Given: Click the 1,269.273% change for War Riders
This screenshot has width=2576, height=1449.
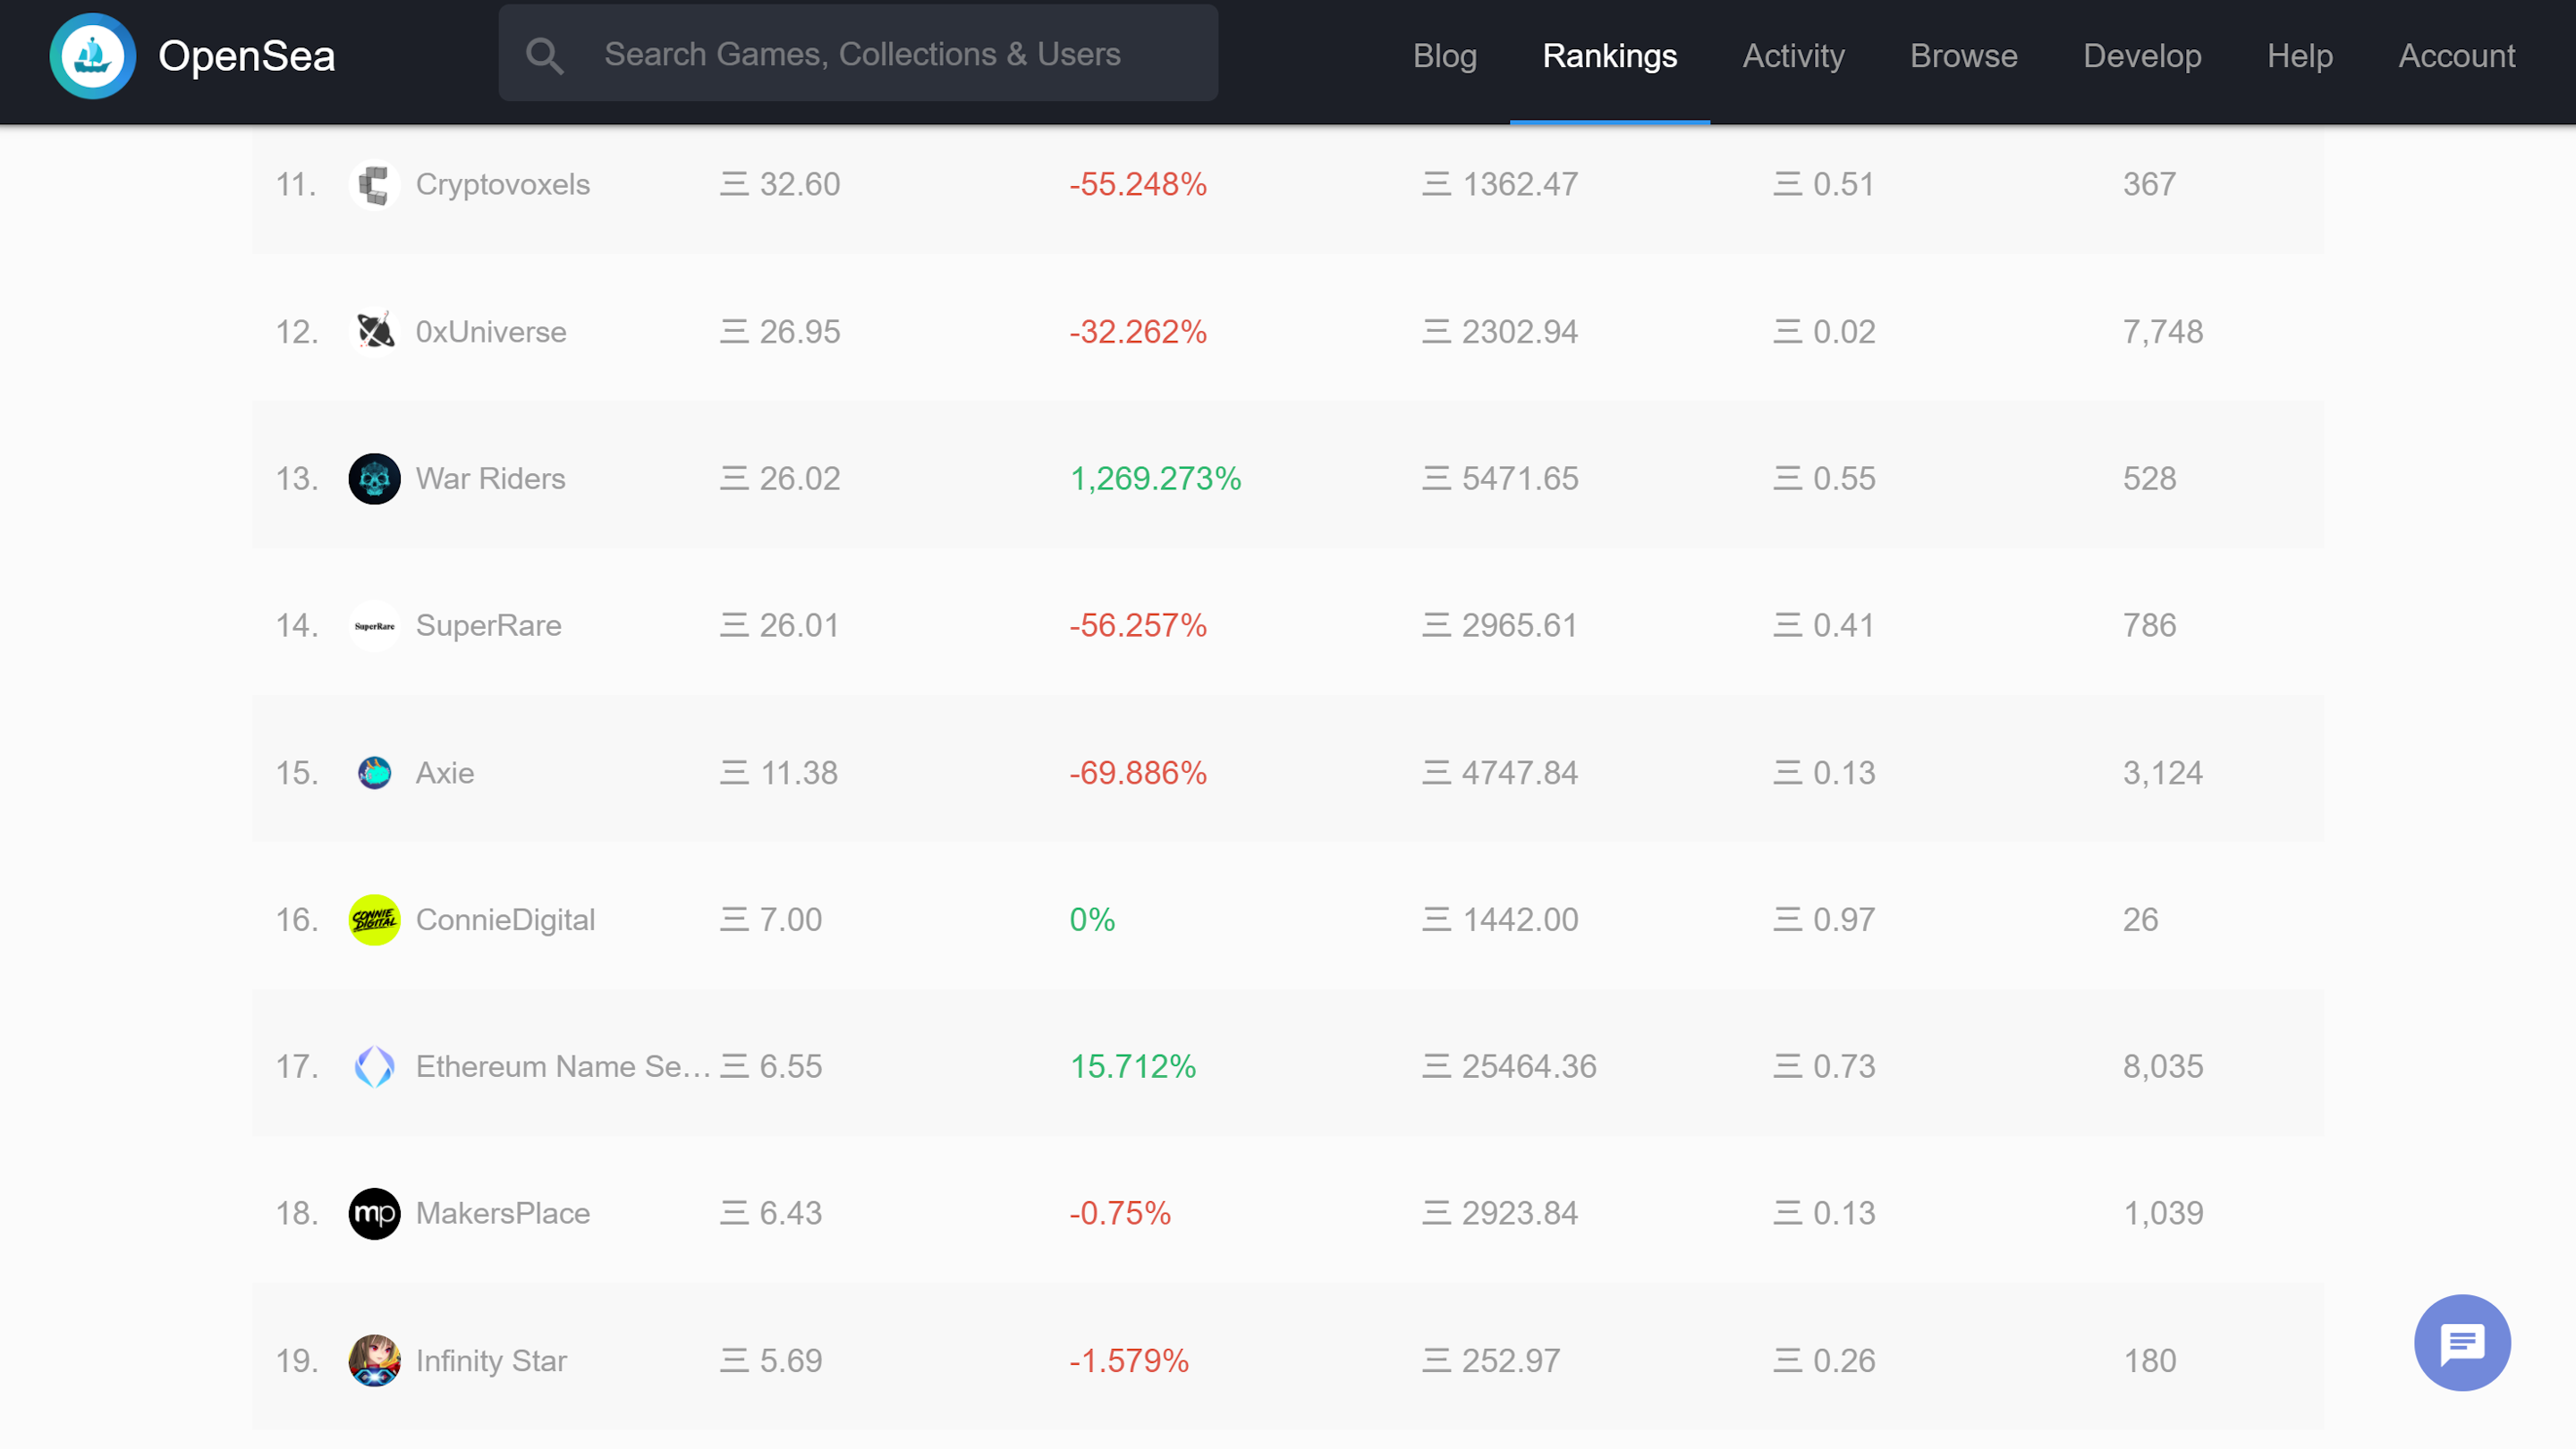Looking at the screenshot, I should [x=1156, y=479].
